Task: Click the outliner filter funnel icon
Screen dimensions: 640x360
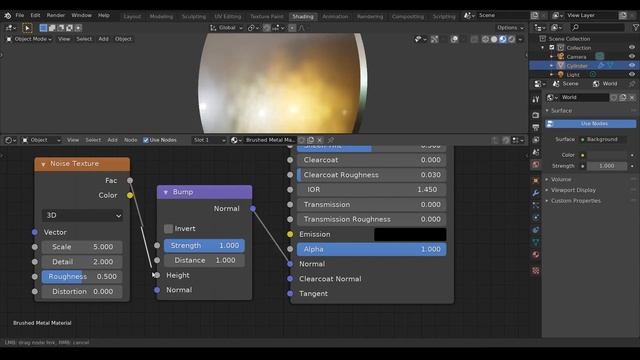Action: point(635,27)
